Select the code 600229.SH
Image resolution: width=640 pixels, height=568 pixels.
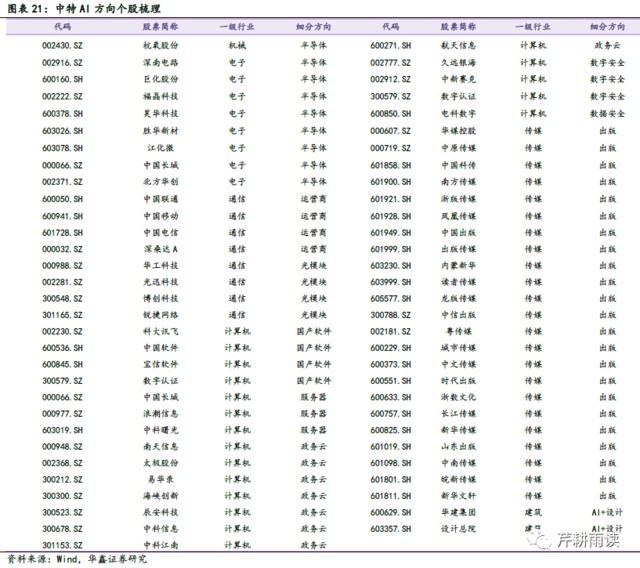pyautogui.click(x=391, y=348)
